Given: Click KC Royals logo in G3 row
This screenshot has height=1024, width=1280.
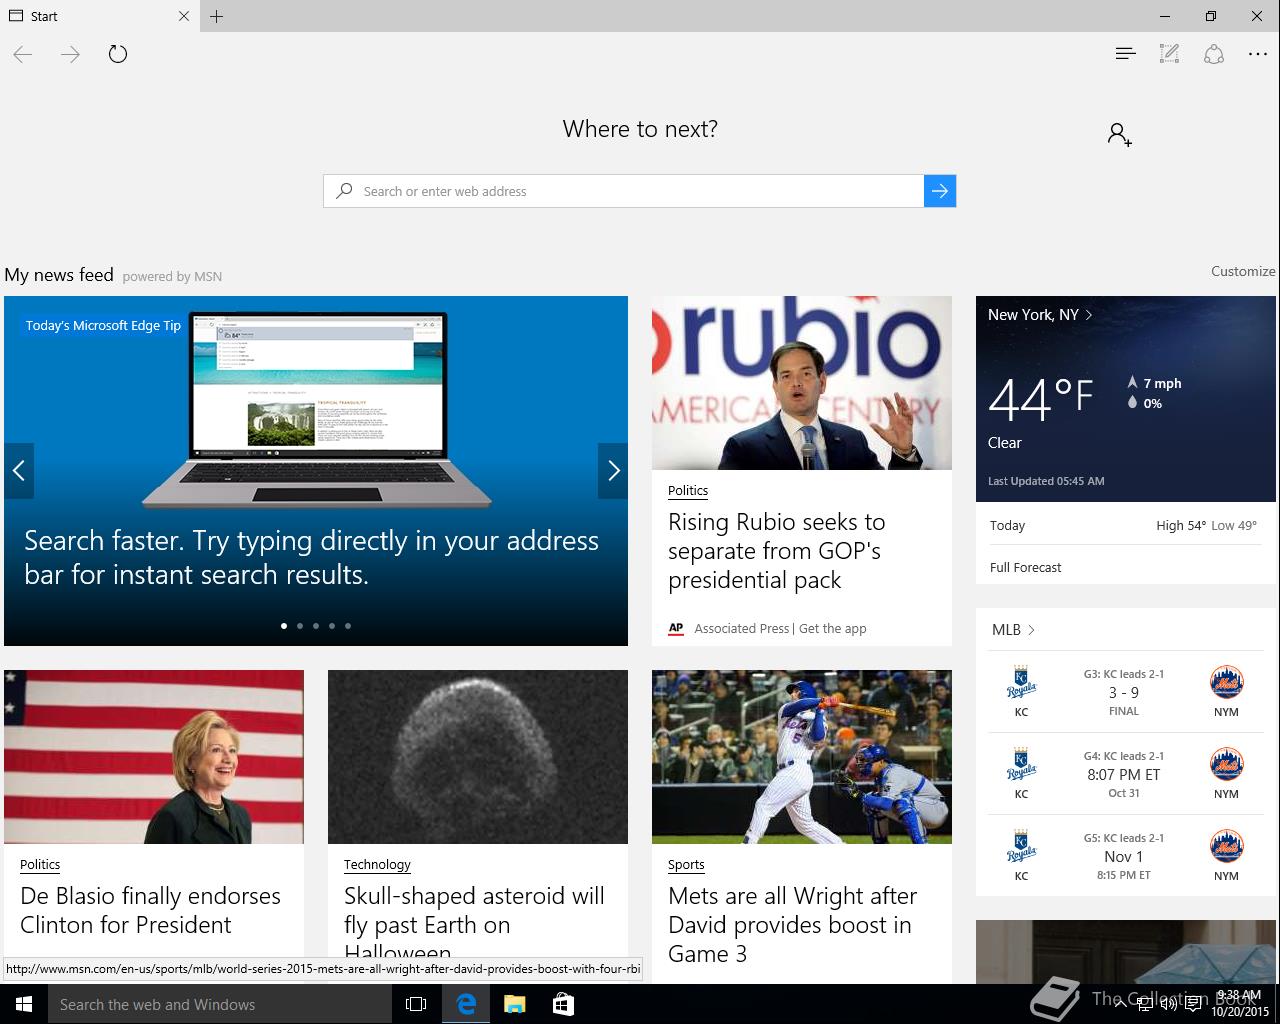Looking at the screenshot, I should pyautogui.click(x=1021, y=683).
